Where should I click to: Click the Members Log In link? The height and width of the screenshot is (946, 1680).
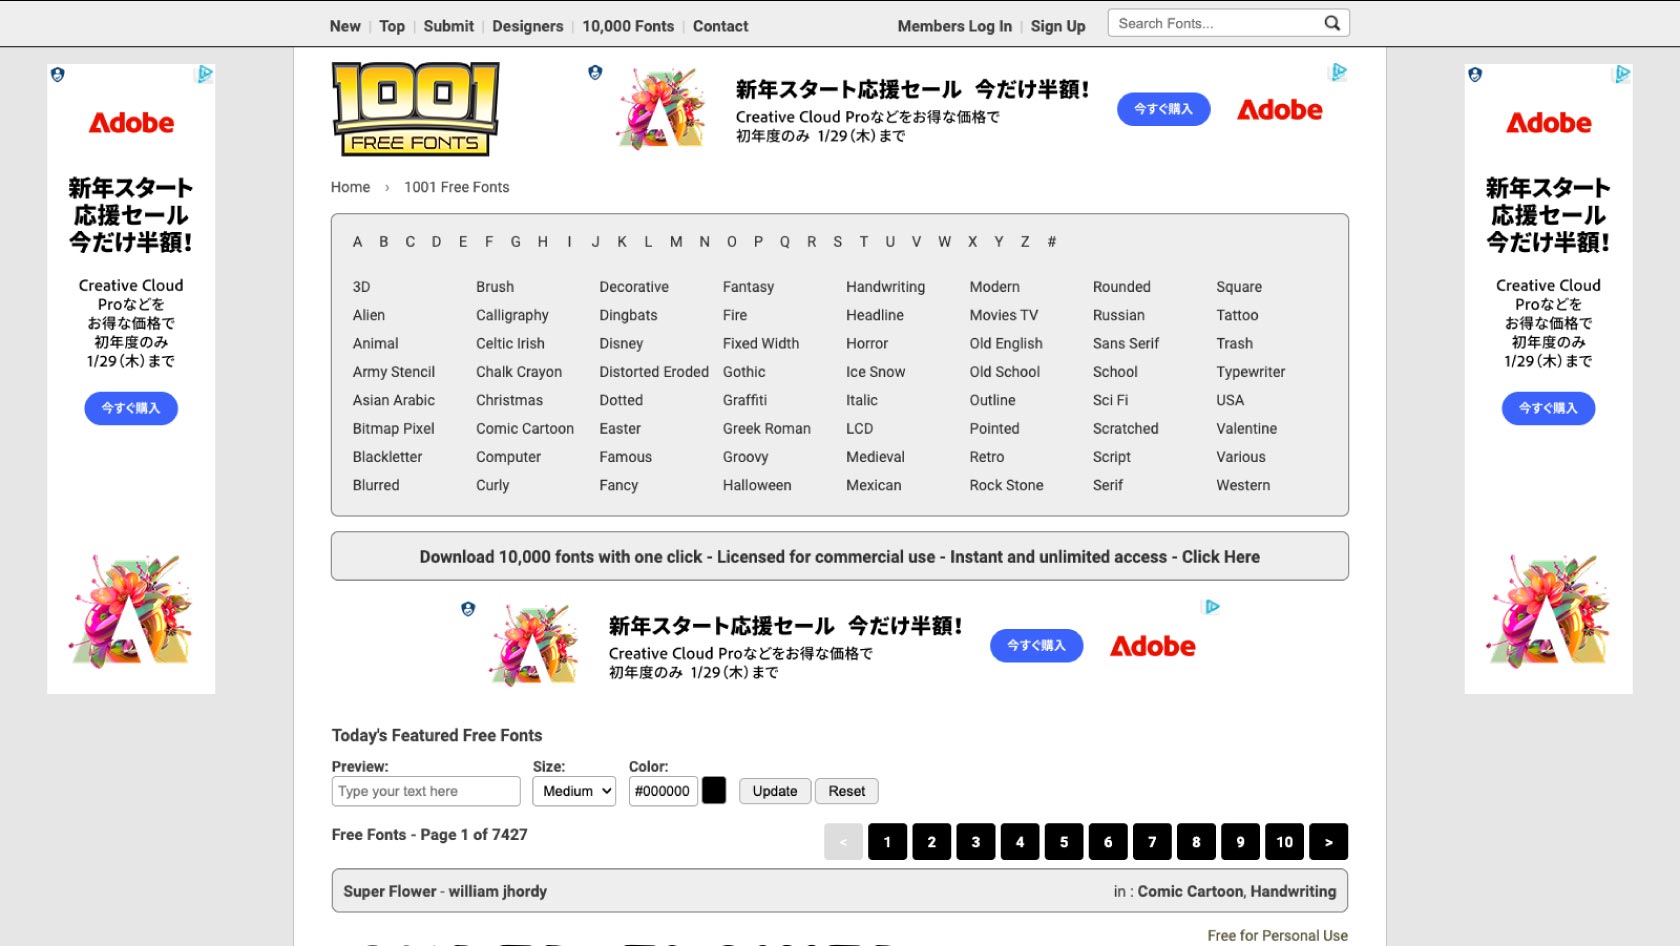954,26
